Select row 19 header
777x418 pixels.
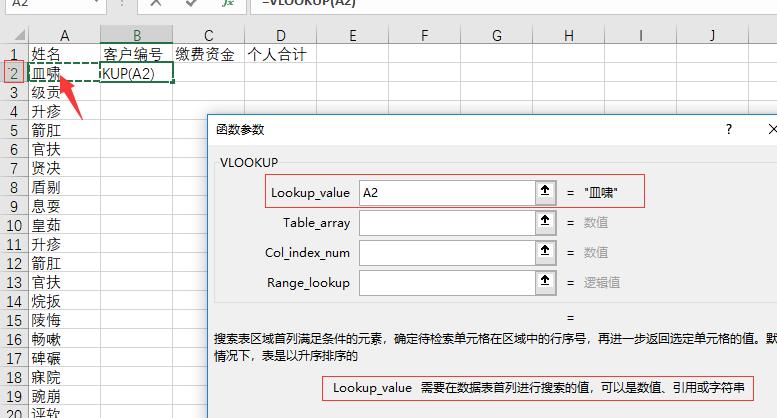coord(14,396)
